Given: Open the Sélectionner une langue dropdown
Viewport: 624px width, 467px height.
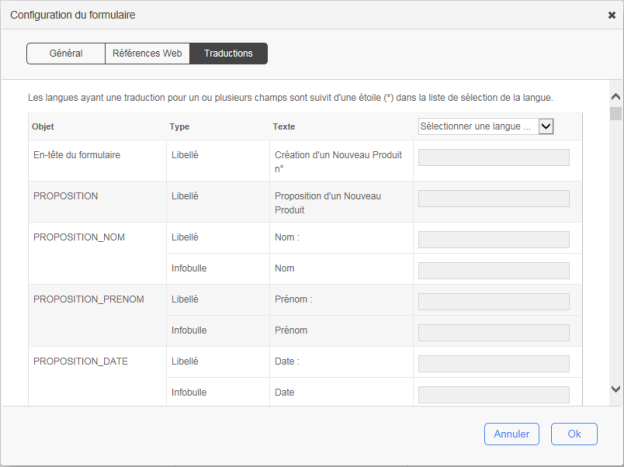Looking at the screenshot, I should point(477,126).
